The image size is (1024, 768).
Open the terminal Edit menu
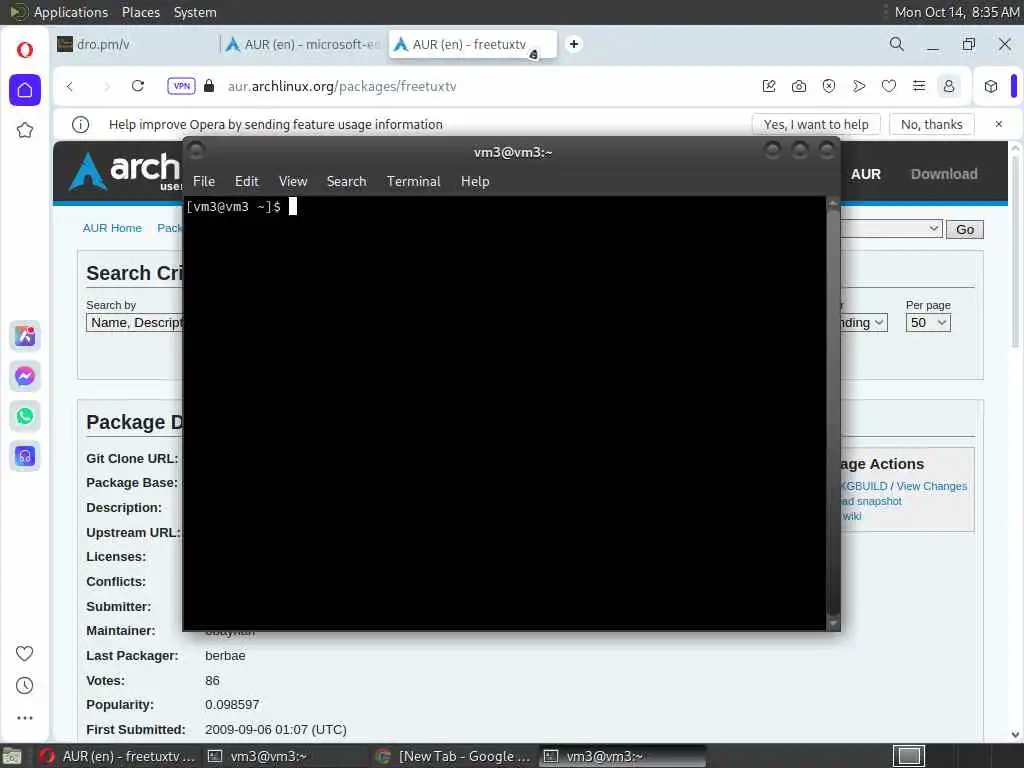[x=247, y=182]
